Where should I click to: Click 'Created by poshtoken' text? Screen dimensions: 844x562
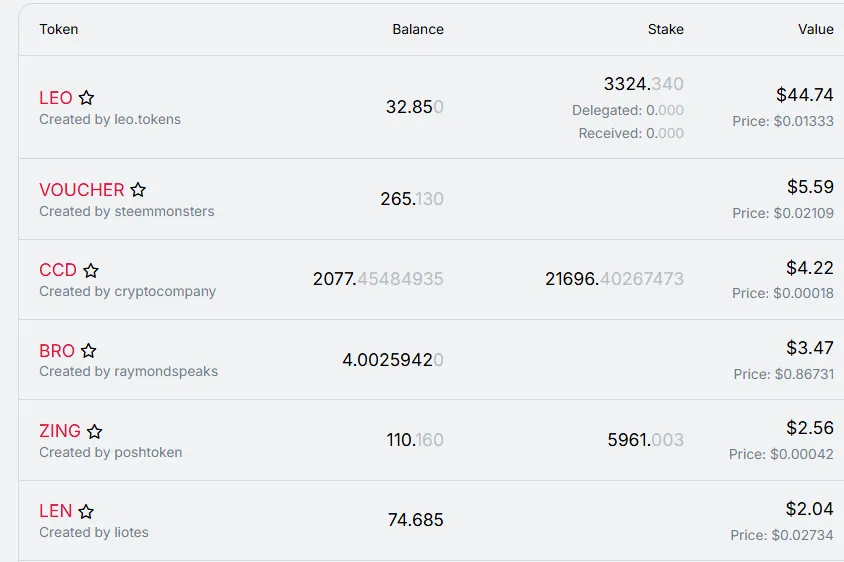point(110,453)
